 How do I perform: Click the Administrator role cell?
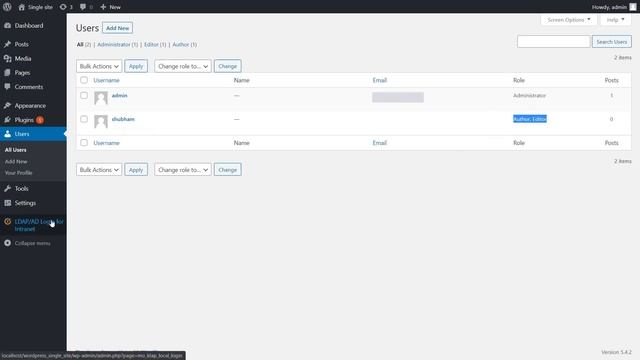529,96
